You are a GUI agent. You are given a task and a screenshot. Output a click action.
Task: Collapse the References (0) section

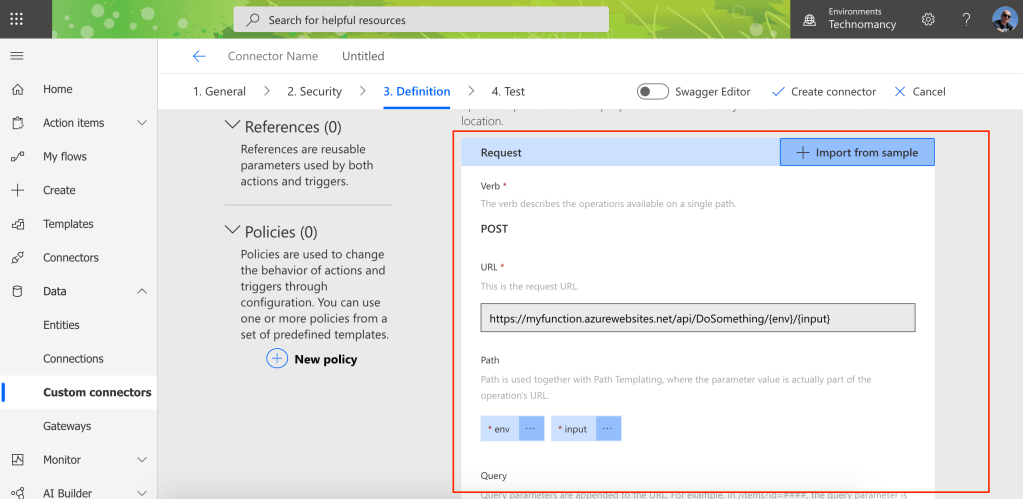233,126
